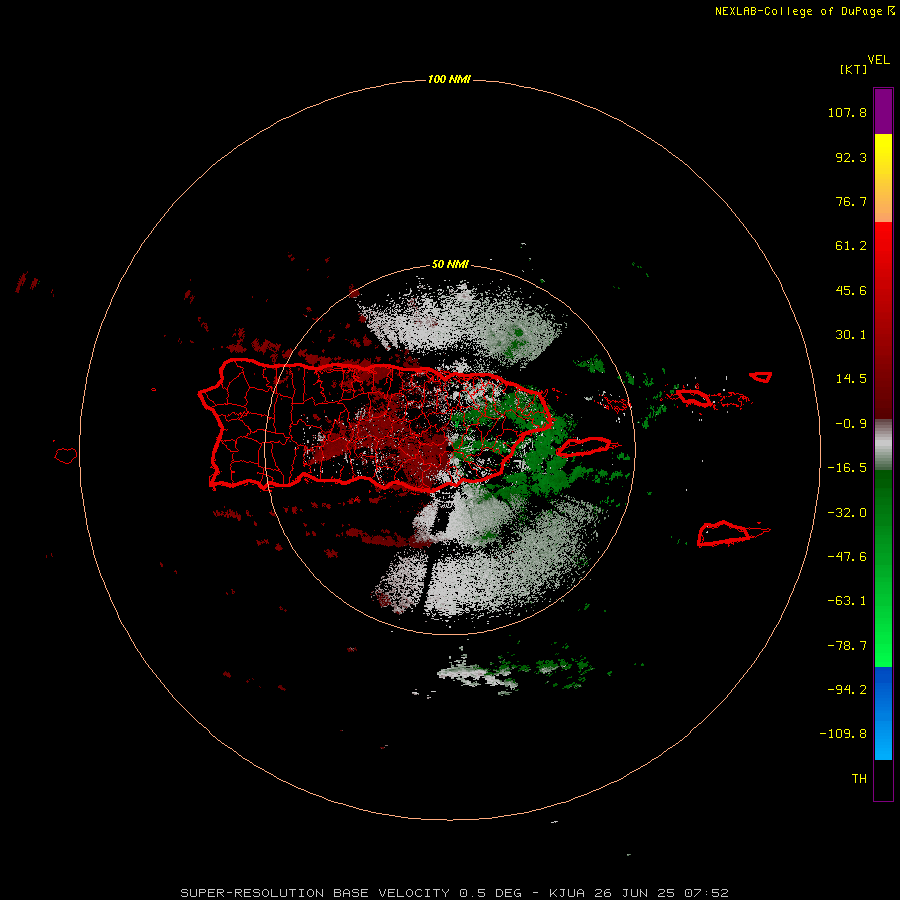This screenshot has width=900, height=900.
Task: Click the blue segment of the color bar
Action: (883, 713)
